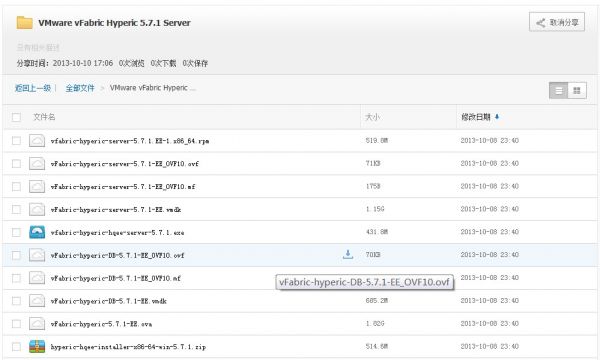Click the archive icon of hyperic-hqee-installer zip
This screenshot has height=360, width=600.
37,347
